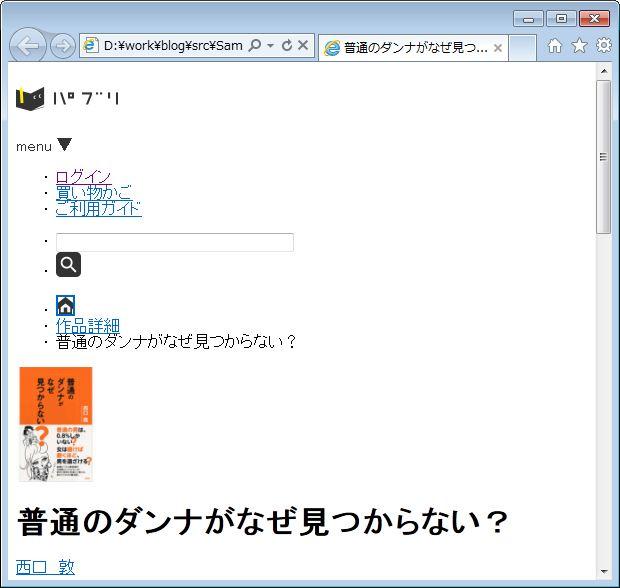Image resolution: width=620 pixels, height=588 pixels.
Task: Open the Tools gear icon
Action: click(604, 46)
